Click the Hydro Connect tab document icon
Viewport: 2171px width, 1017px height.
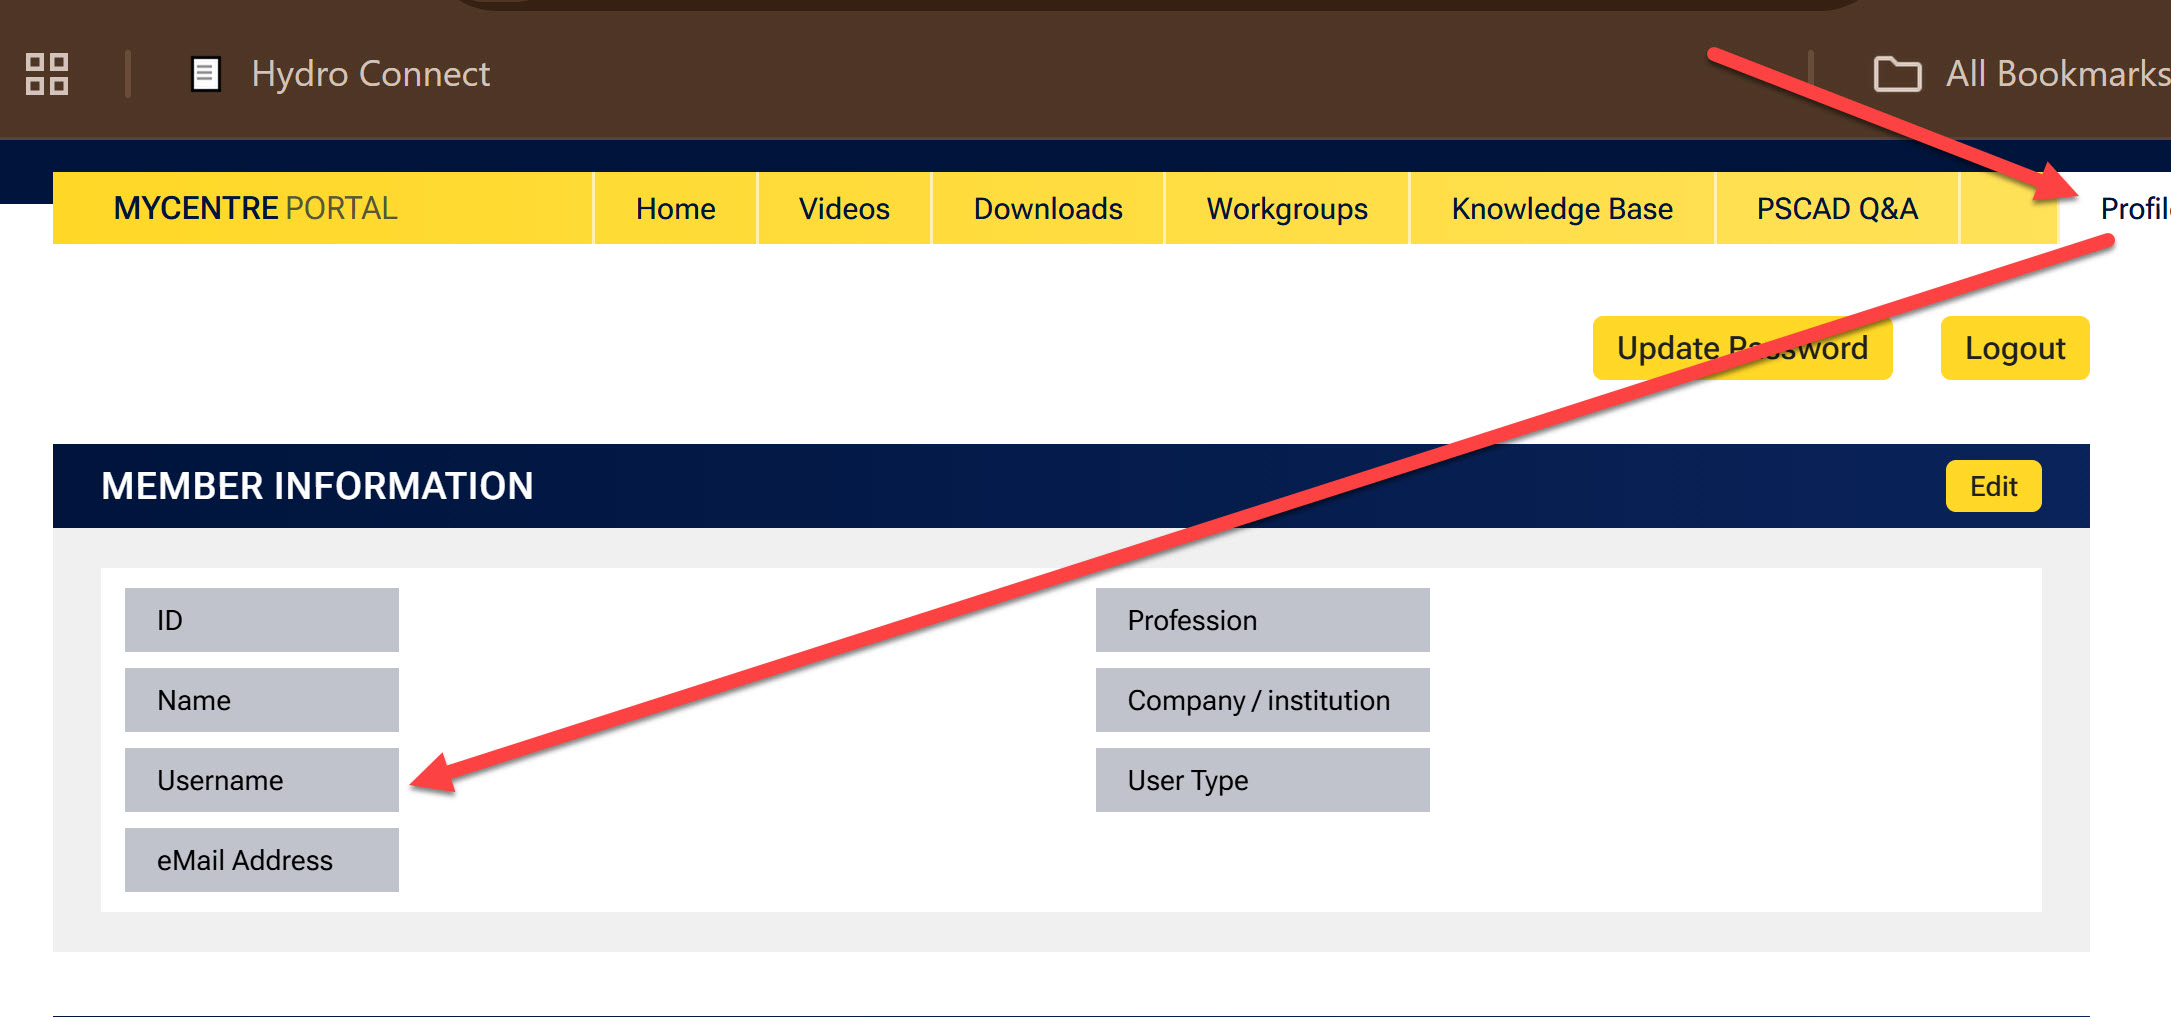[x=207, y=73]
